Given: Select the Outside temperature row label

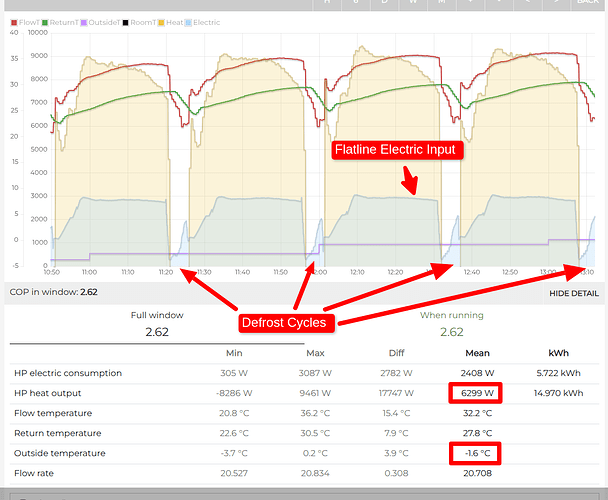Looking at the screenshot, I should tap(60, 453).
